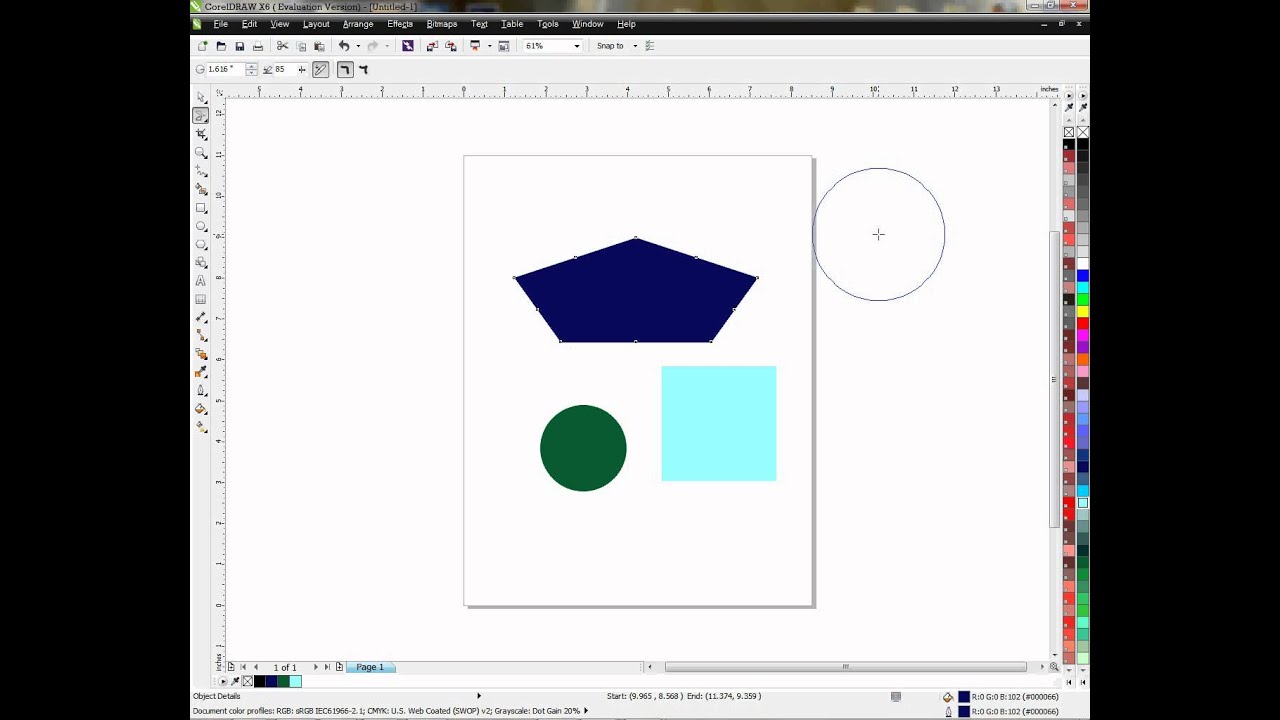Expand the Object Details arrow
The width and height of the screenshot is (1280, 720).
(478, 696)
